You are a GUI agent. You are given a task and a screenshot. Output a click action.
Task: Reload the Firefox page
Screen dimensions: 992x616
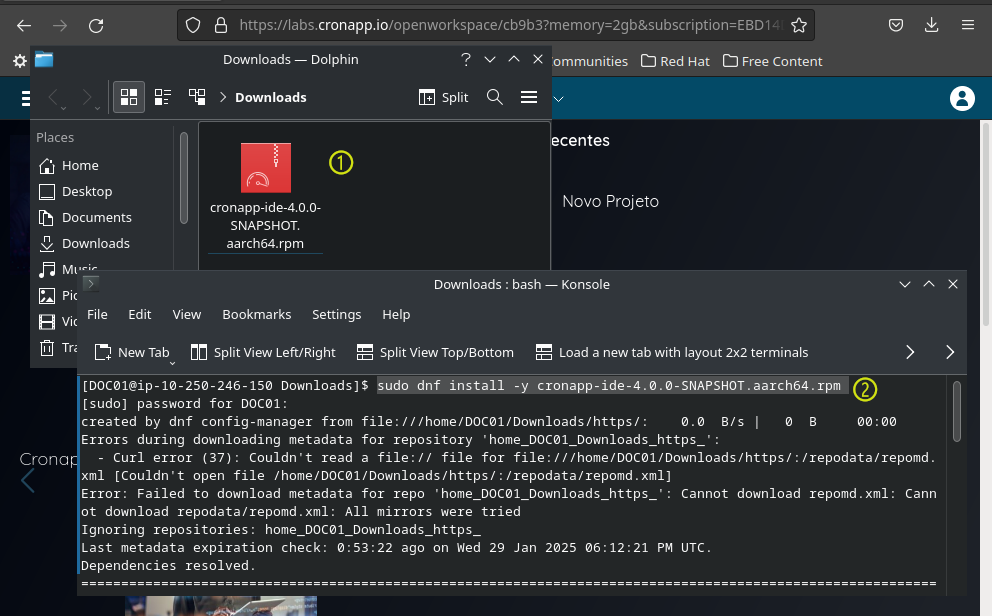click(x=96, y=25)
